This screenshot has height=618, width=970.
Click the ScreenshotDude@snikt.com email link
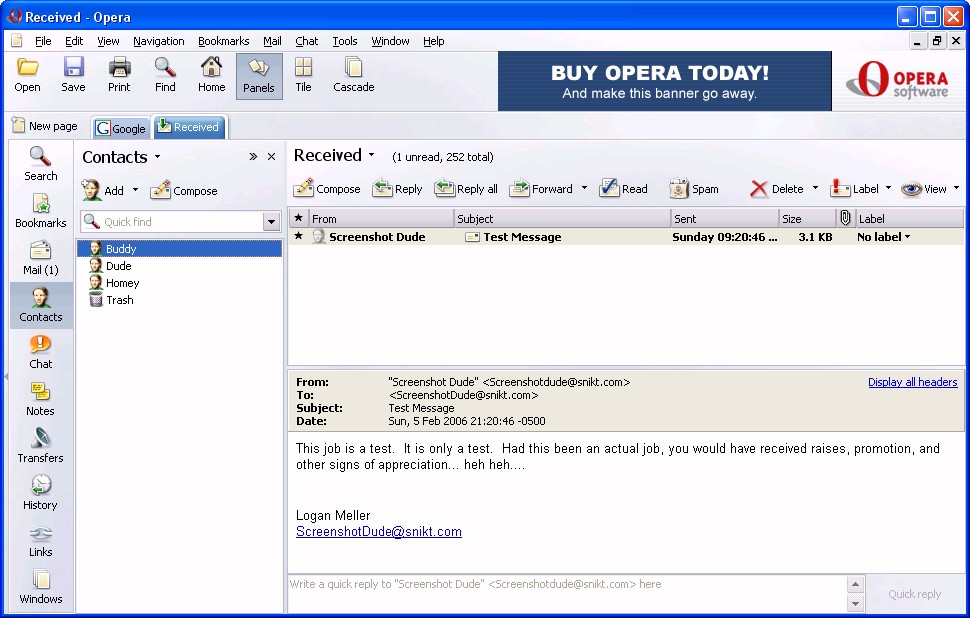378,532
